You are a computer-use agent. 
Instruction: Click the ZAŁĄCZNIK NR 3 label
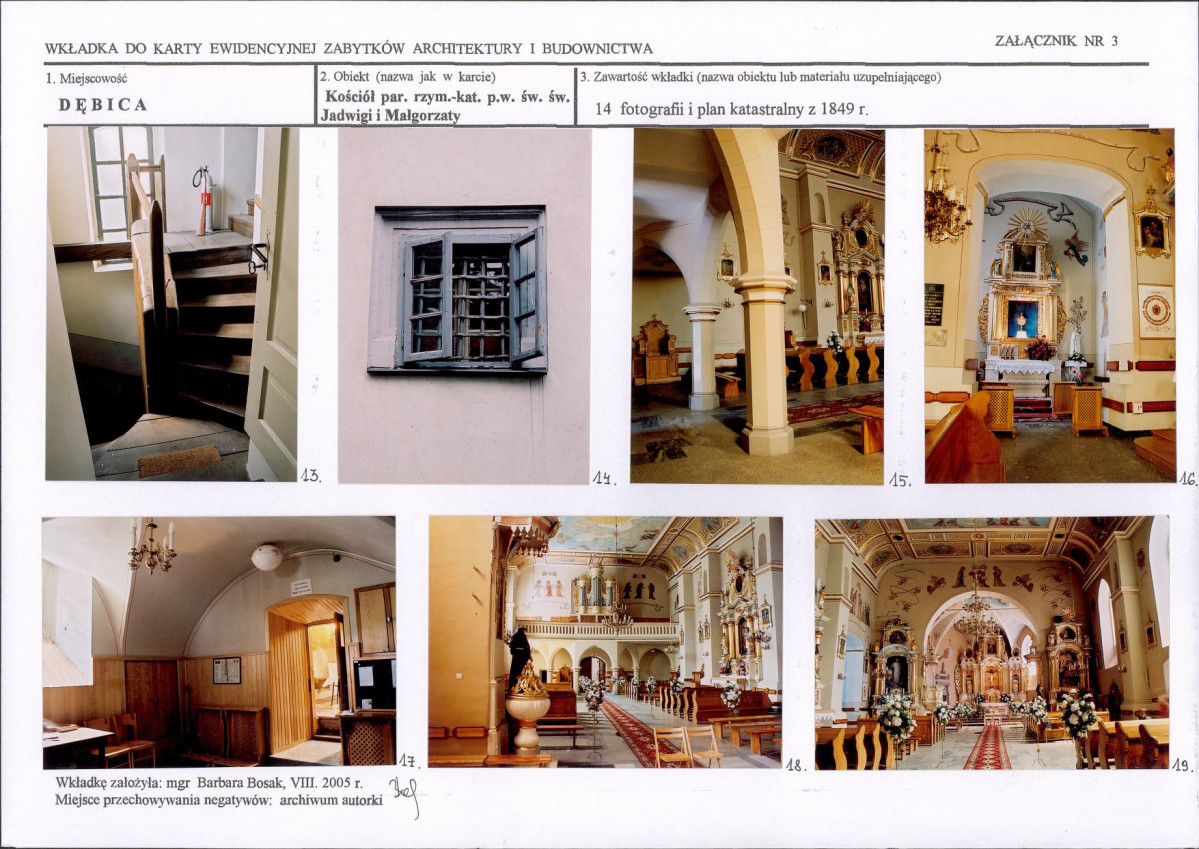click(x=1057, y=41)
